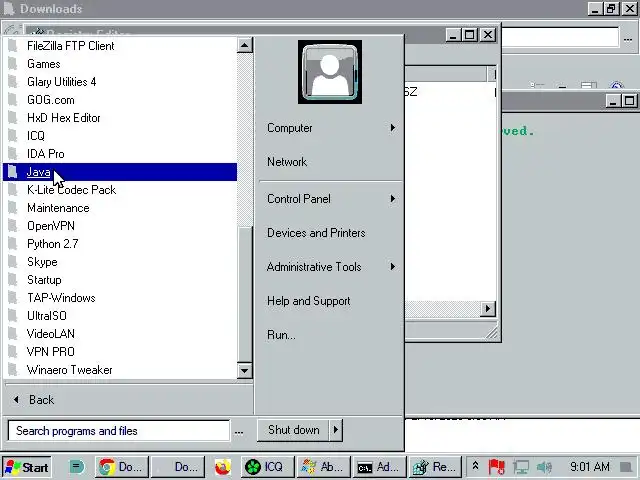Image resolution: width=640 pixels, height=480 pixels.
Task: Click the folder icon beside Games
Action: tap(13, 64)
